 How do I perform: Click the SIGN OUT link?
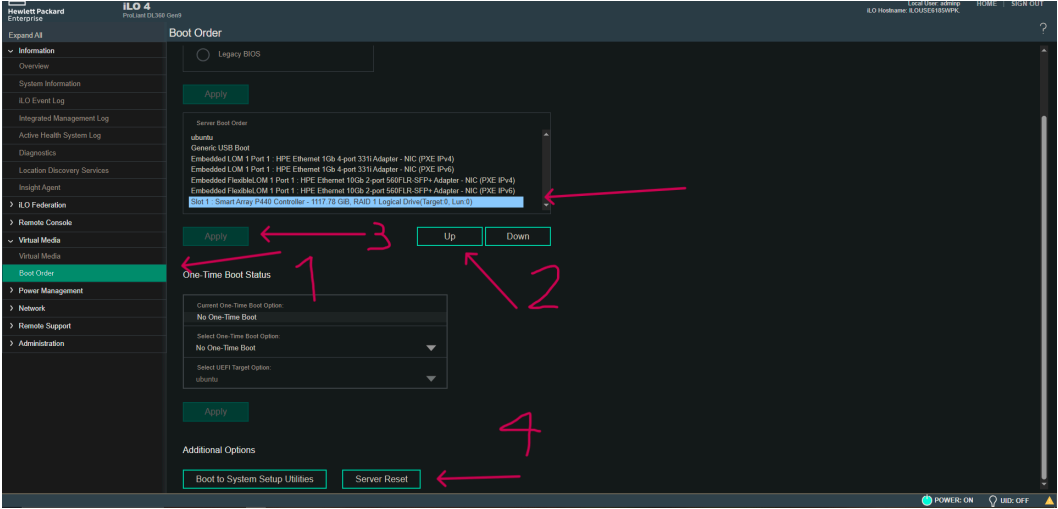point(1027,4)
